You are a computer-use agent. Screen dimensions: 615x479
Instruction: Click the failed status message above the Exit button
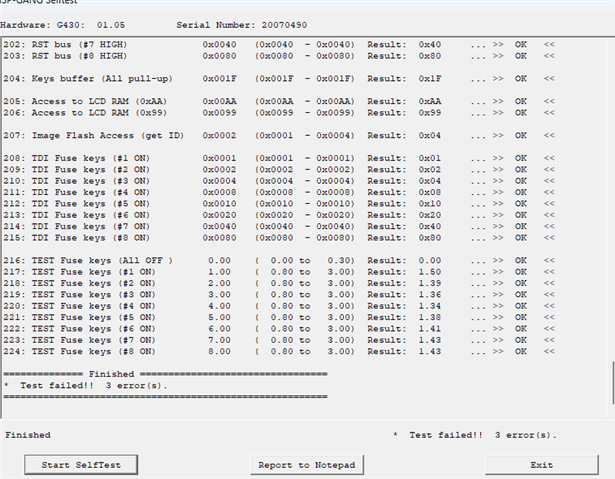475,435
